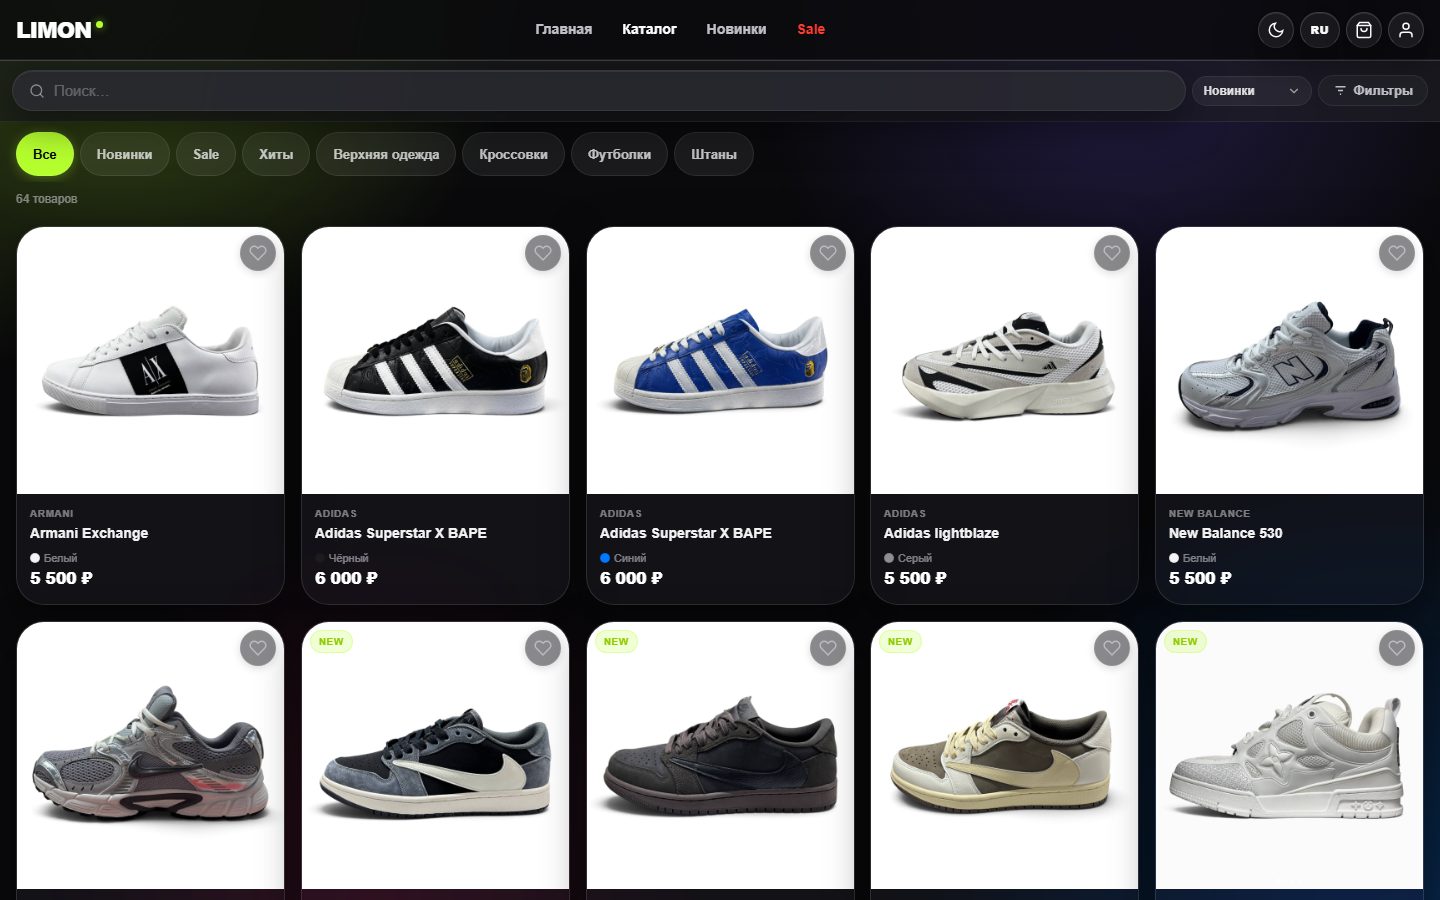Open the Главная navigation link
The height and width of the screenshot is (900, 1440).
pos(563,30)
